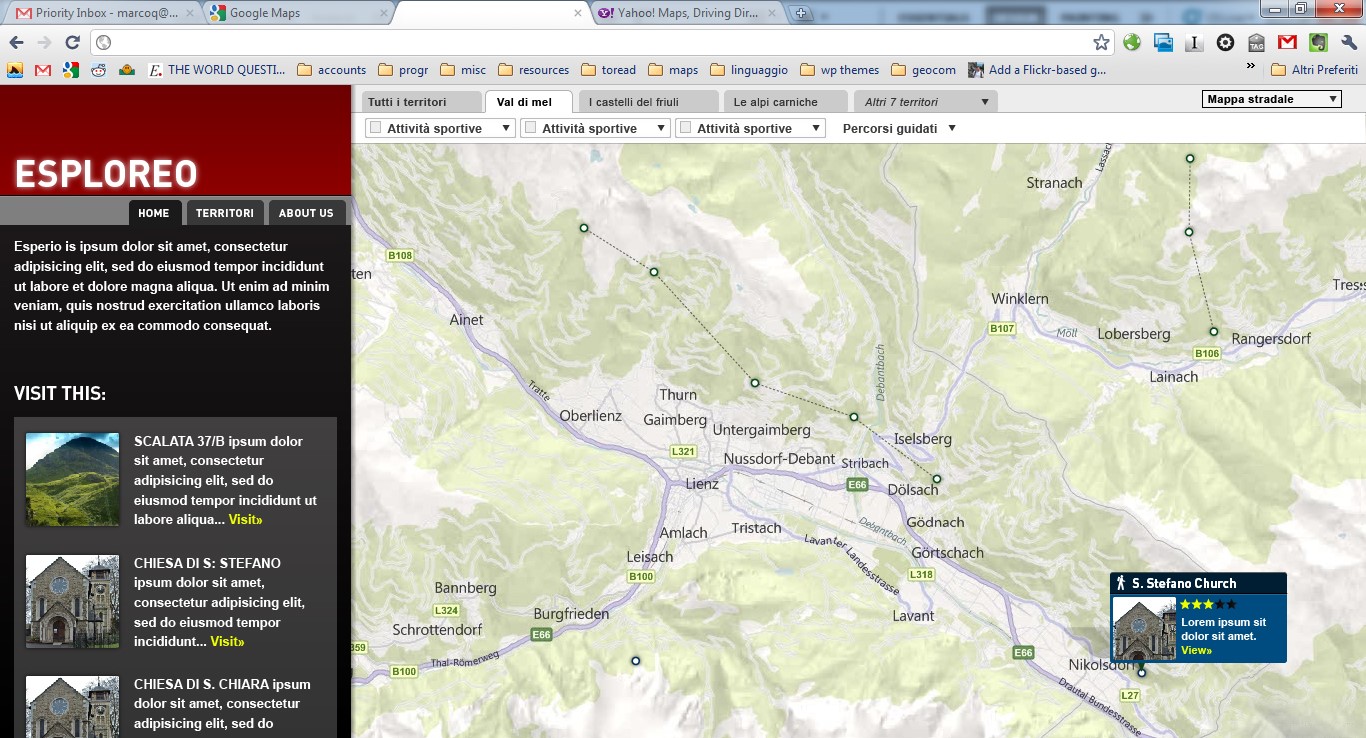
Task: Open the Google bookmark icon in bookmarks bar
Action: coord(71,70)
